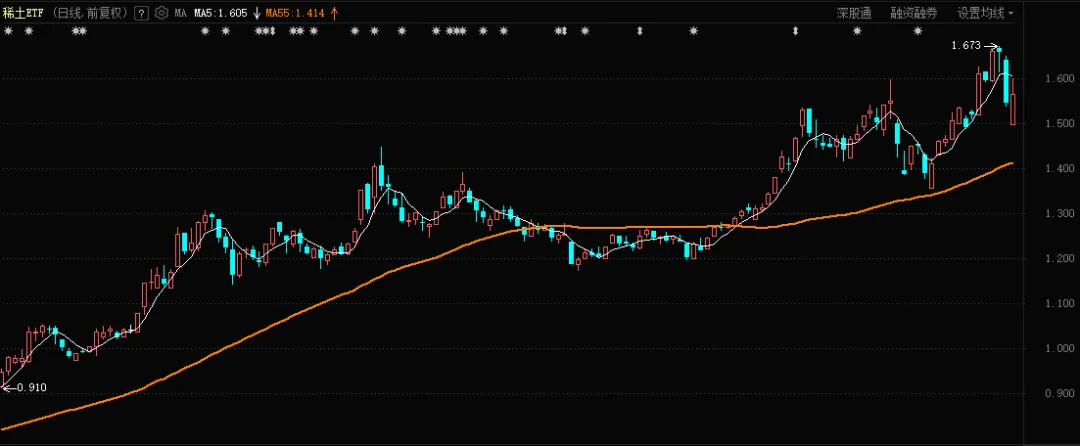Click the 1.673 high price annotation
The width and height of the screenshot is (1080, 446).
966,45
